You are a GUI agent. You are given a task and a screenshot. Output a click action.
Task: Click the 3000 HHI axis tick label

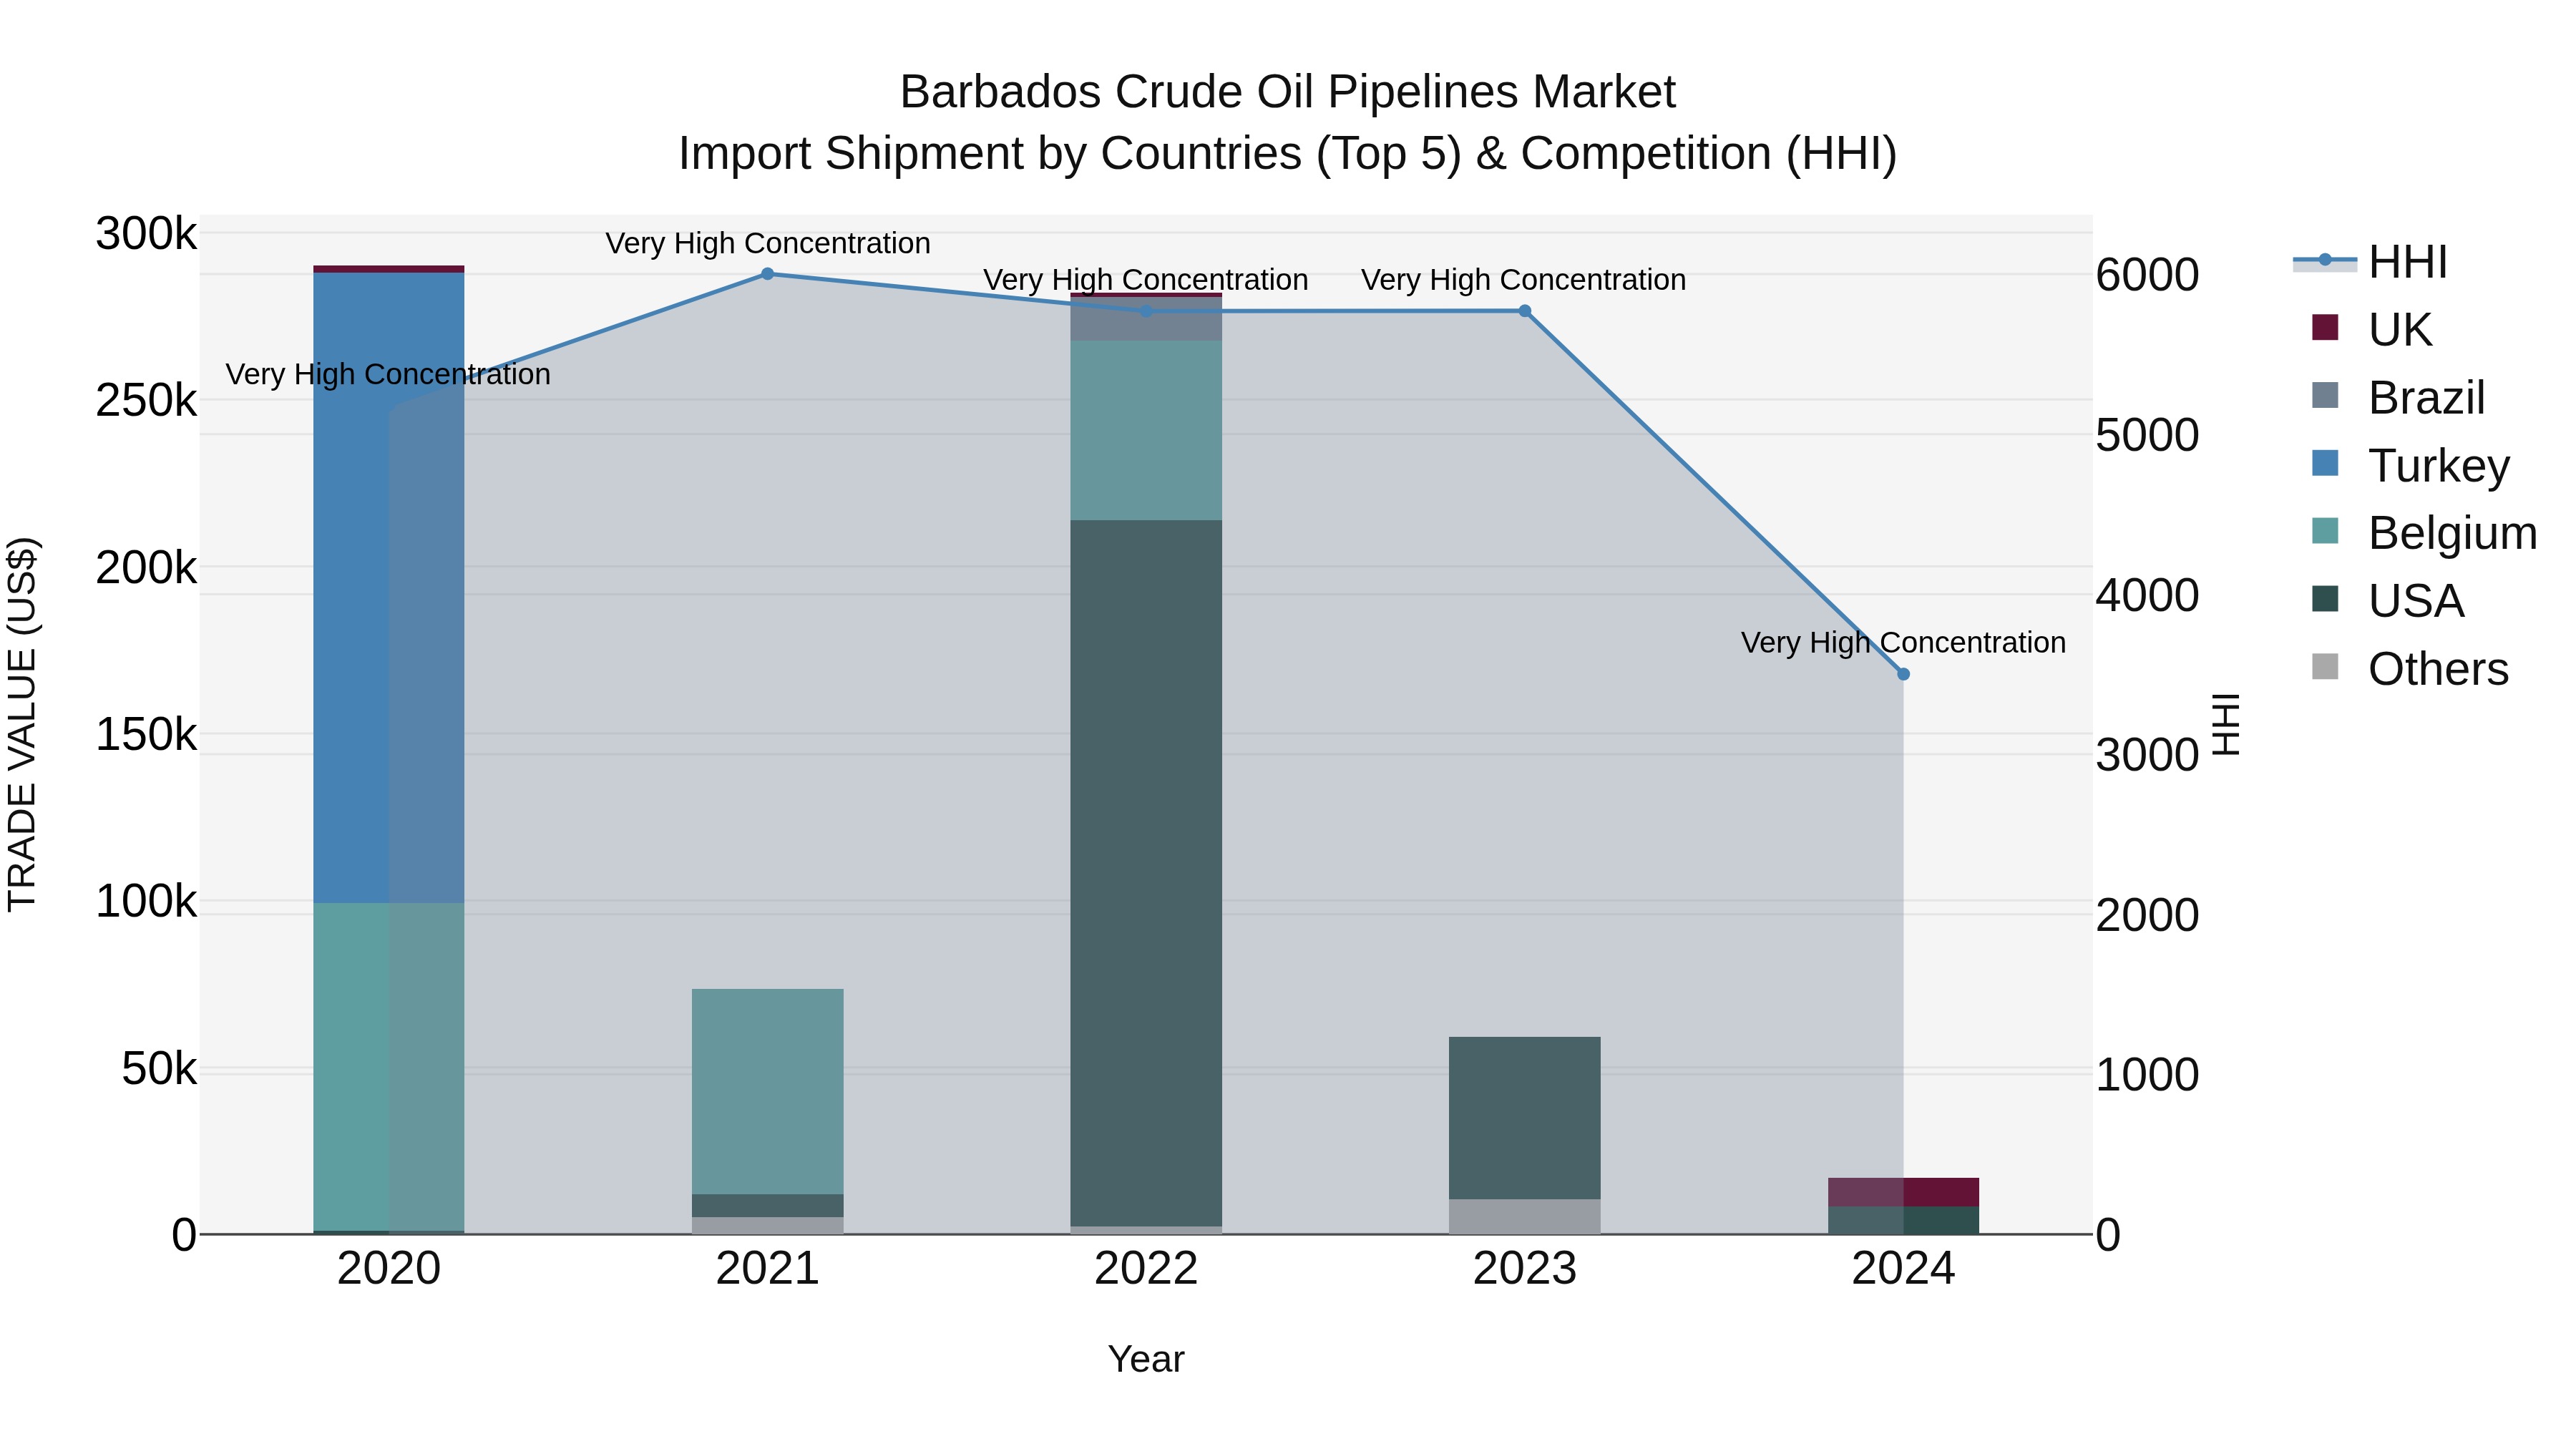(2147, 755)
